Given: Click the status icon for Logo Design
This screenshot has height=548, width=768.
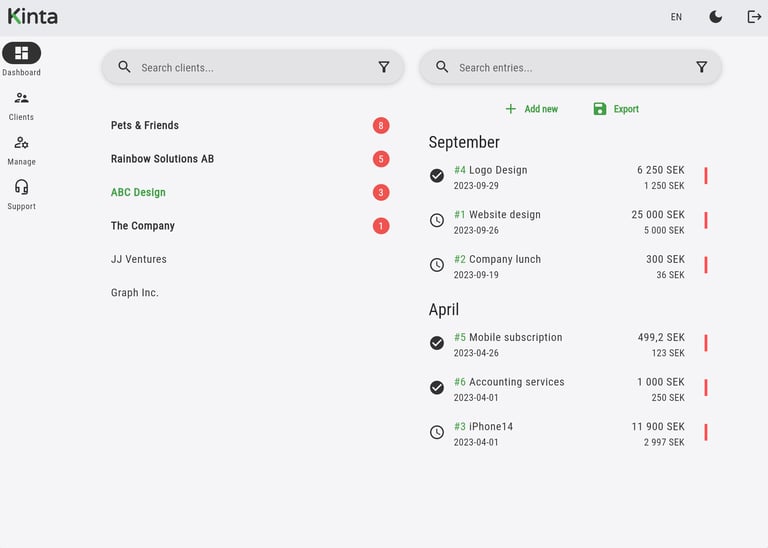Looking at the screenshot, I should coord(437,176).
